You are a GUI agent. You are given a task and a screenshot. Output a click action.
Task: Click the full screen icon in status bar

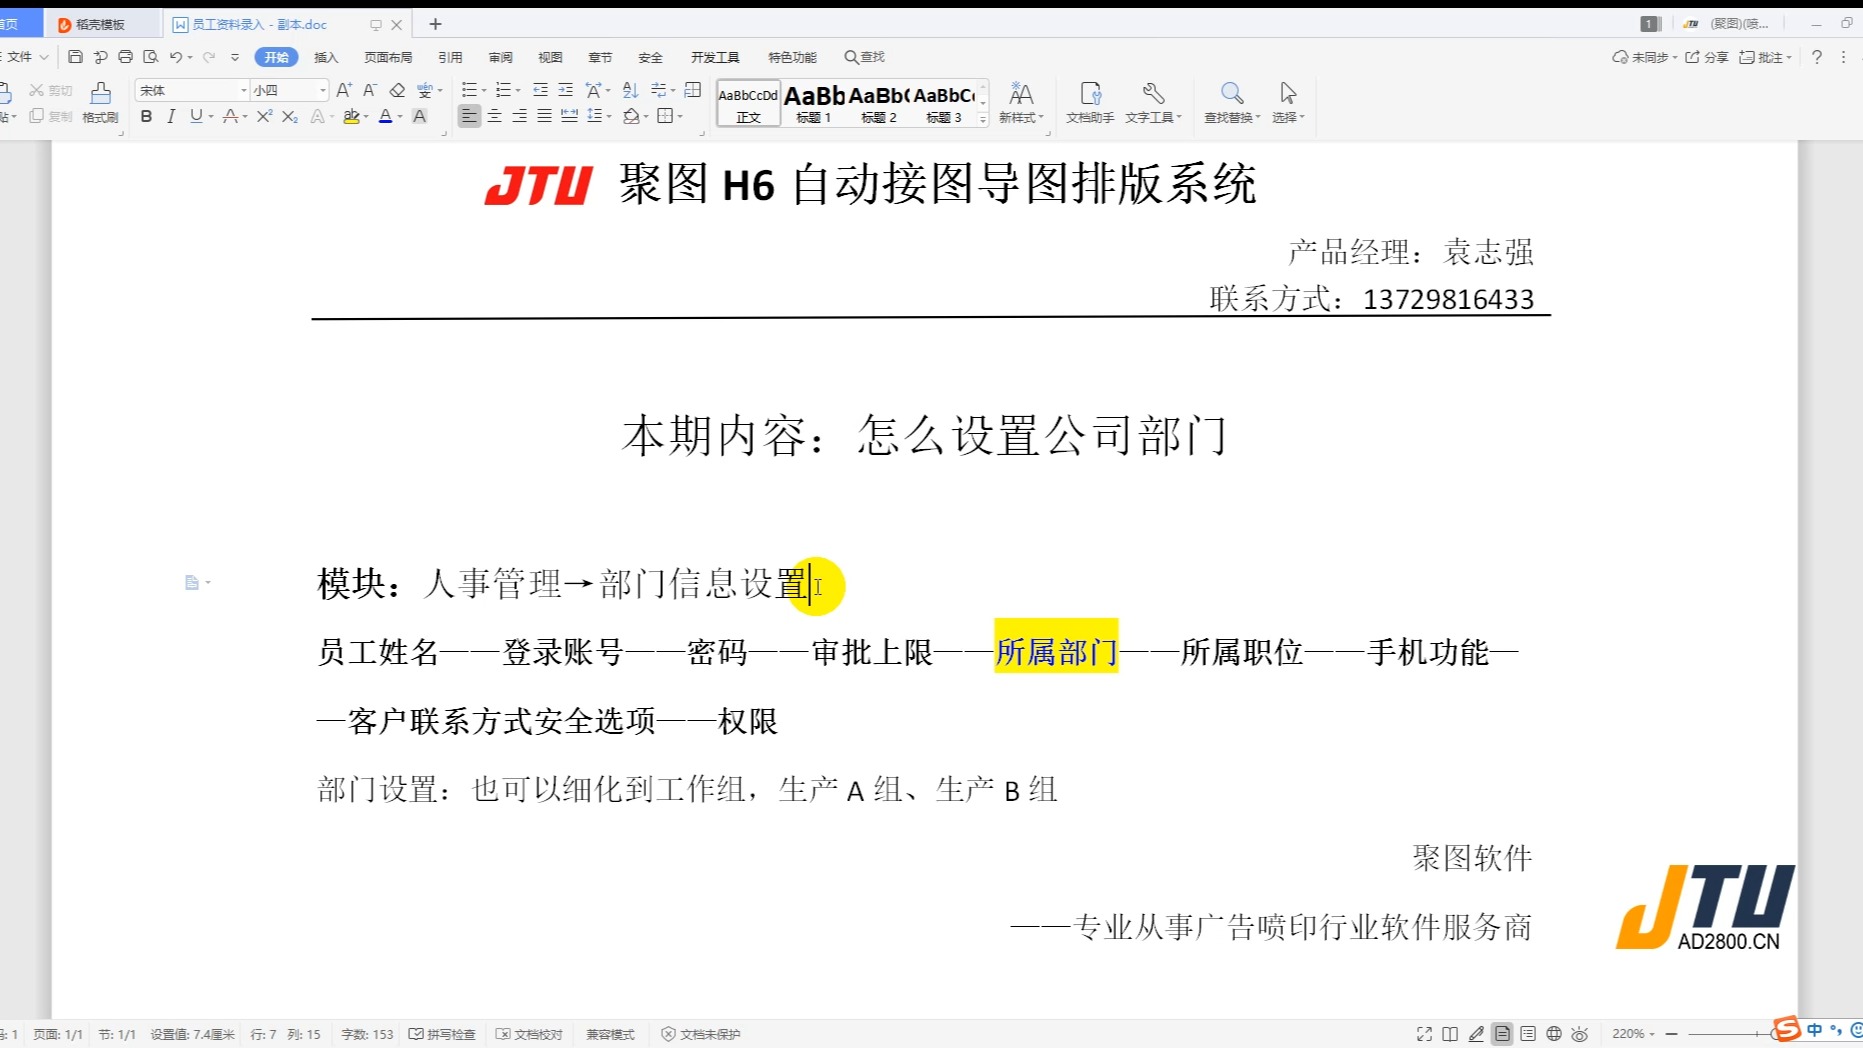coord(1424,1034)
